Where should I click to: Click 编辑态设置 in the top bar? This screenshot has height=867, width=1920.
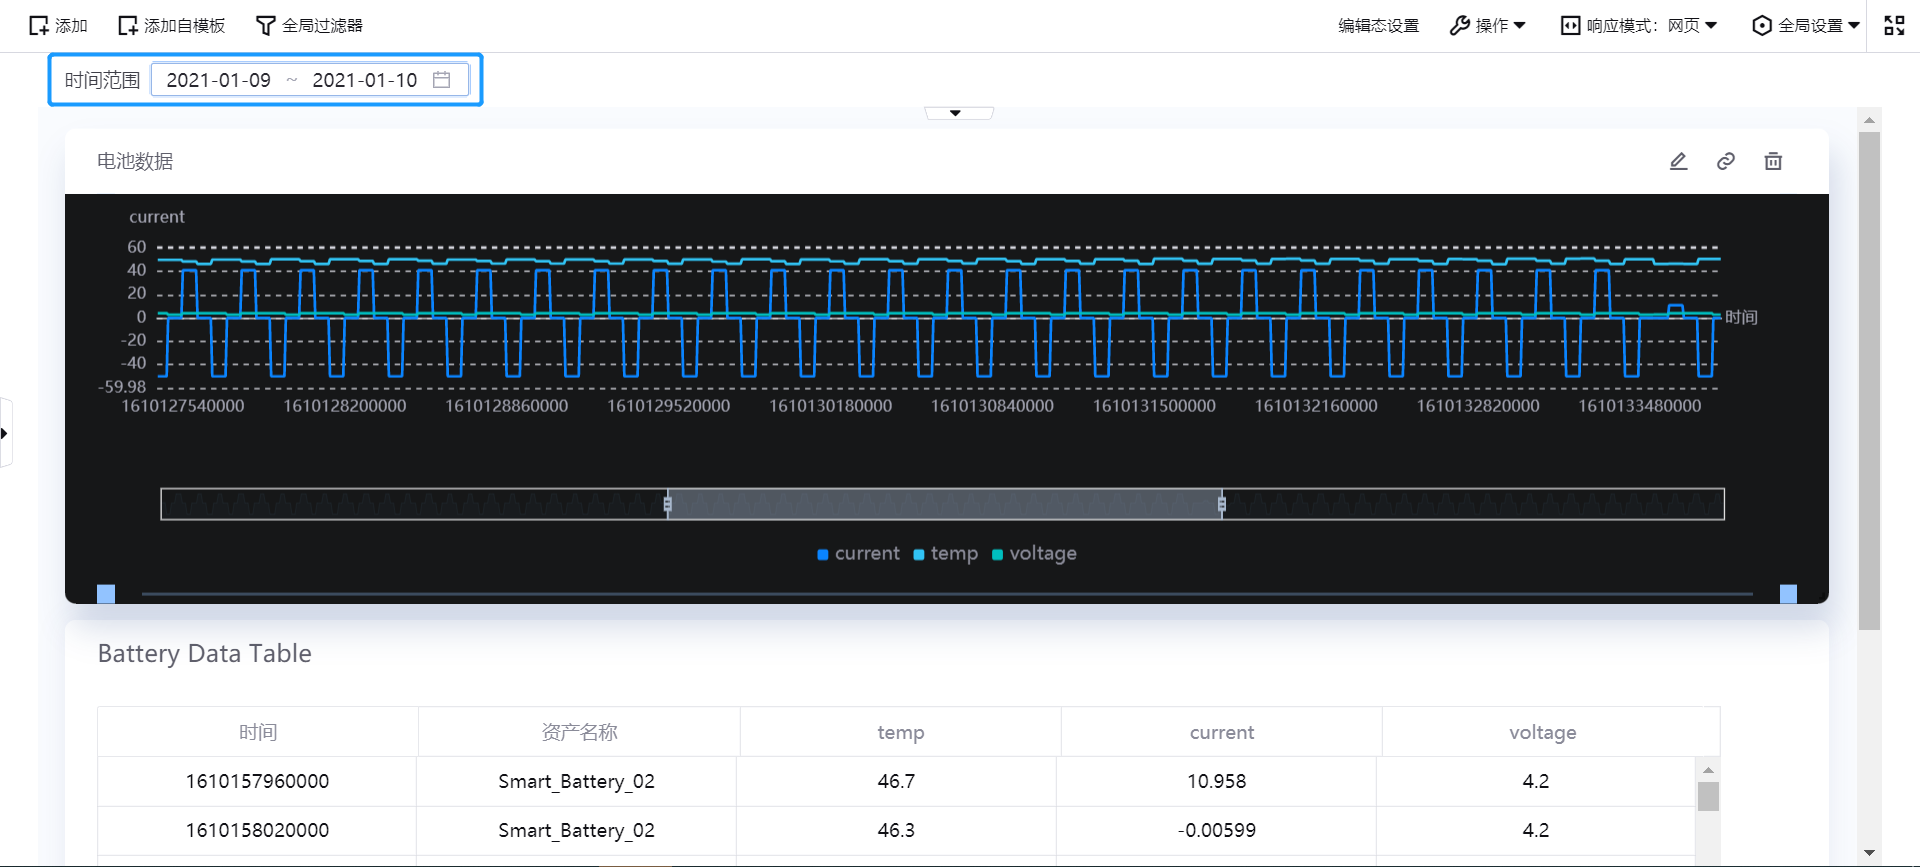click(1378, 26)
